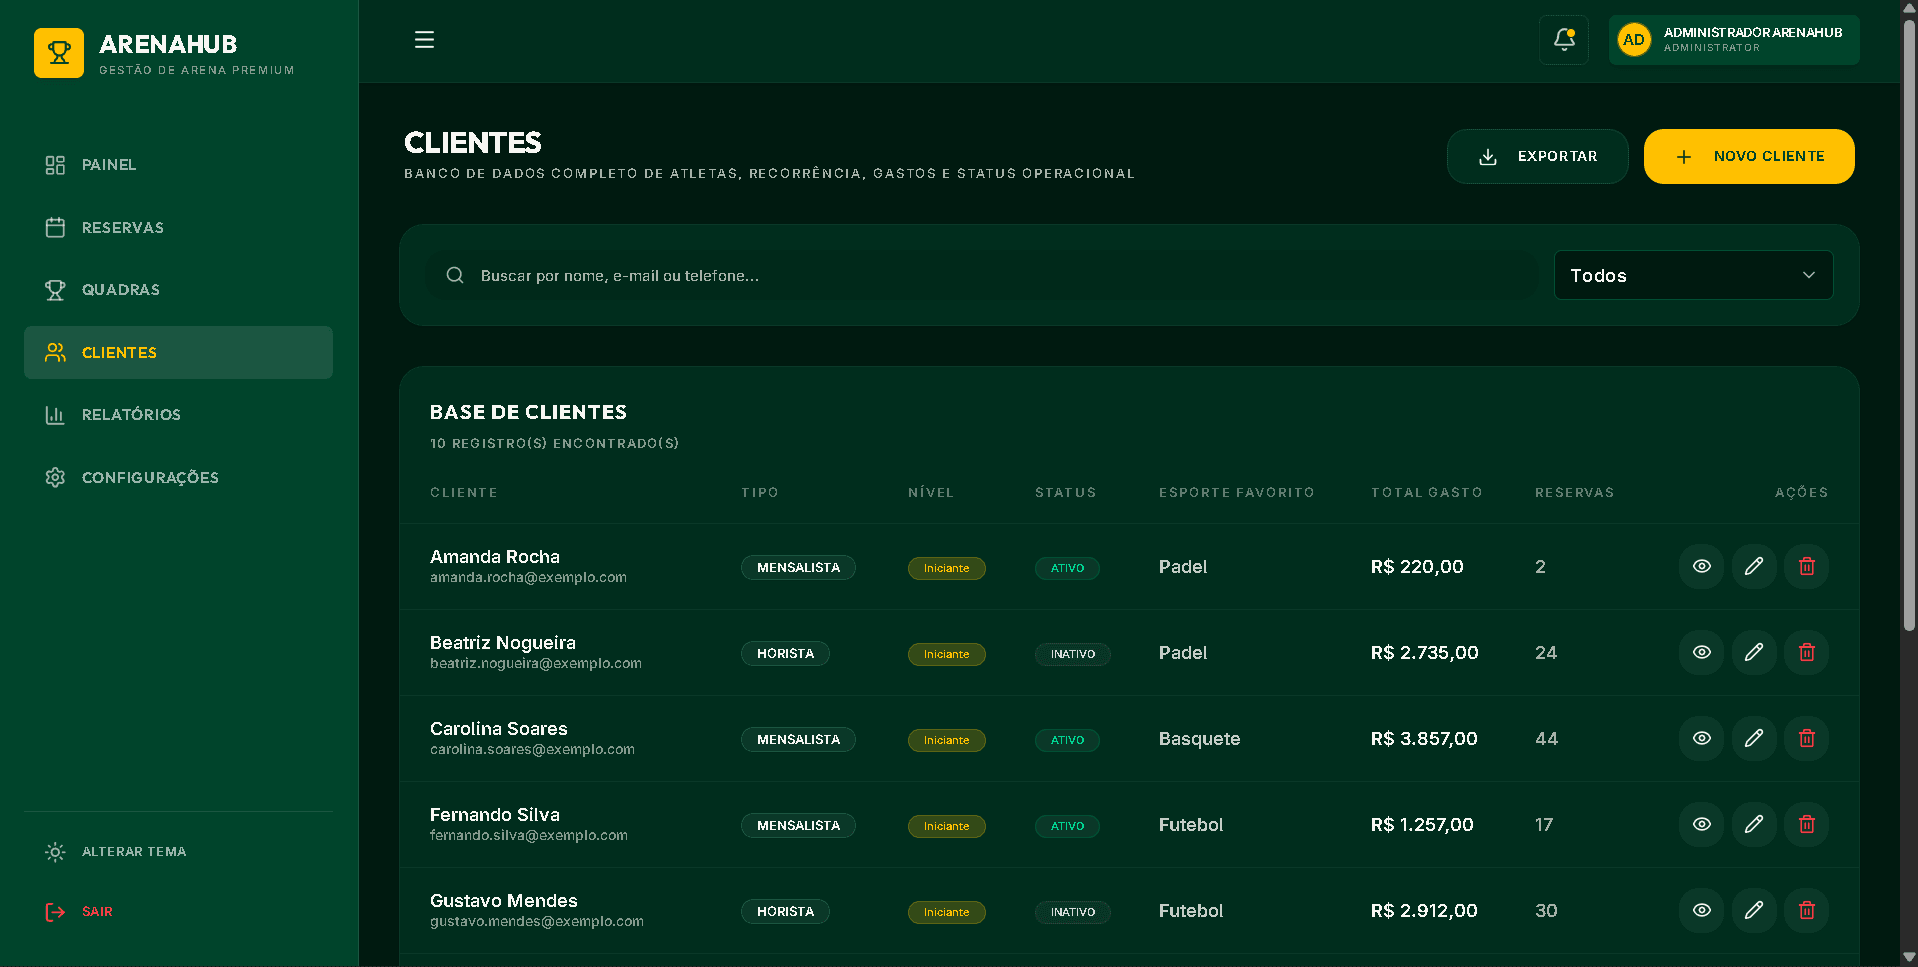The image size is (1918, 967).
Task: Click the Cliente column header
Action: [464, 493]
